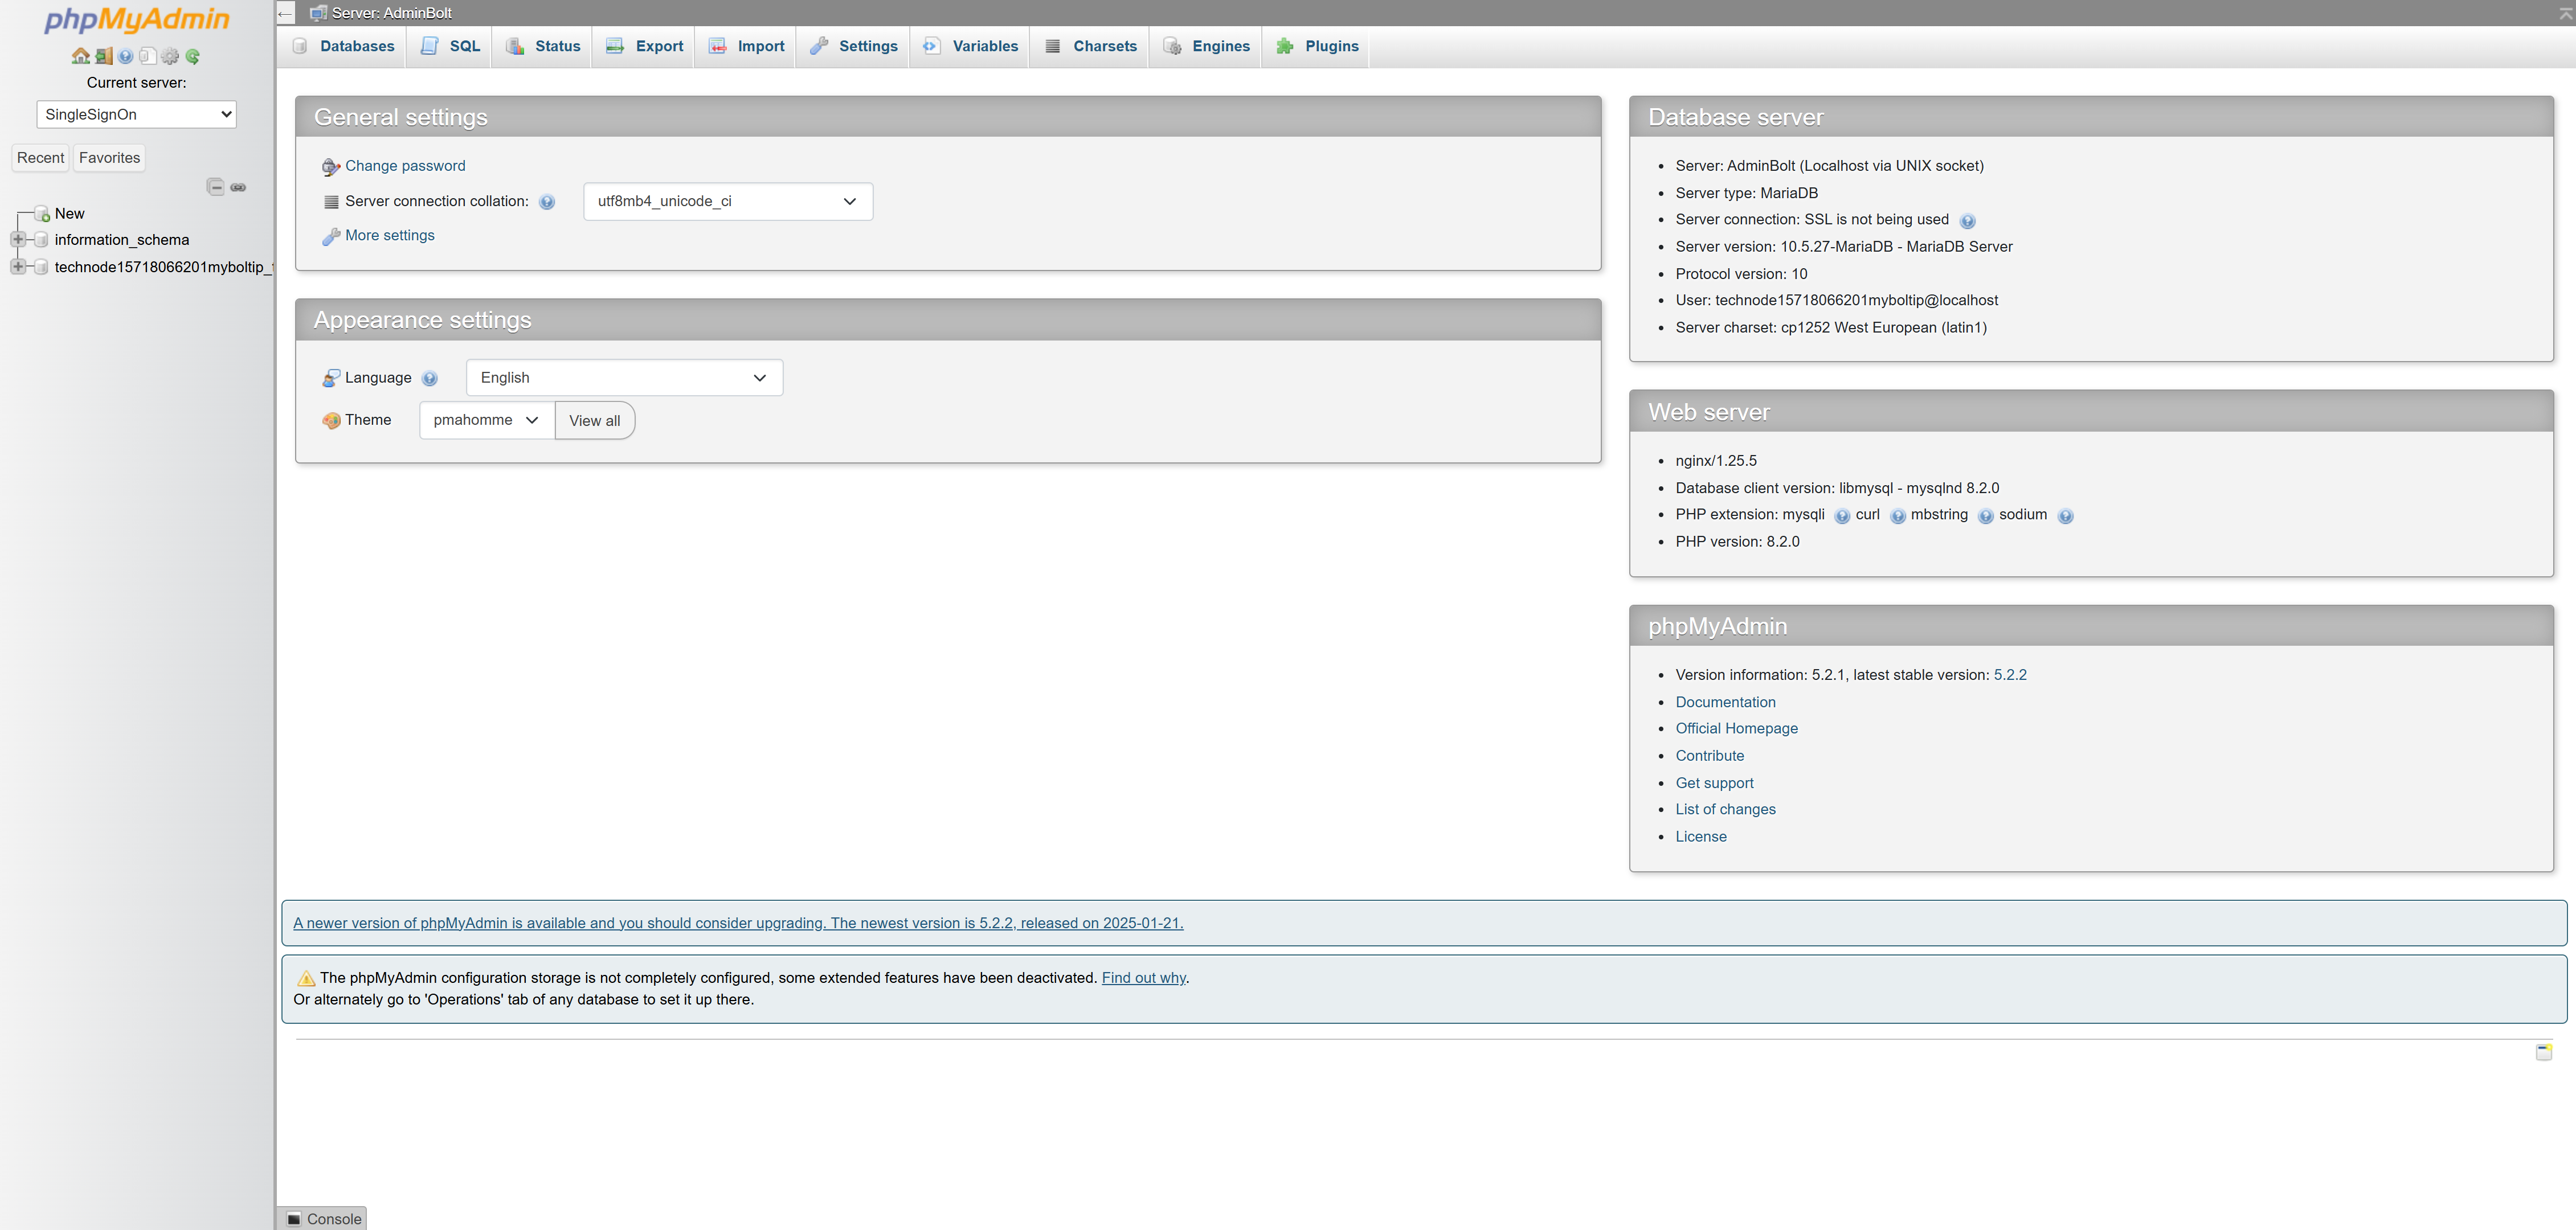Open the Theme selector showing pmahomme
Image resolution: width=2576 pixels, height=1230 pixels.
tap(485, 420)
